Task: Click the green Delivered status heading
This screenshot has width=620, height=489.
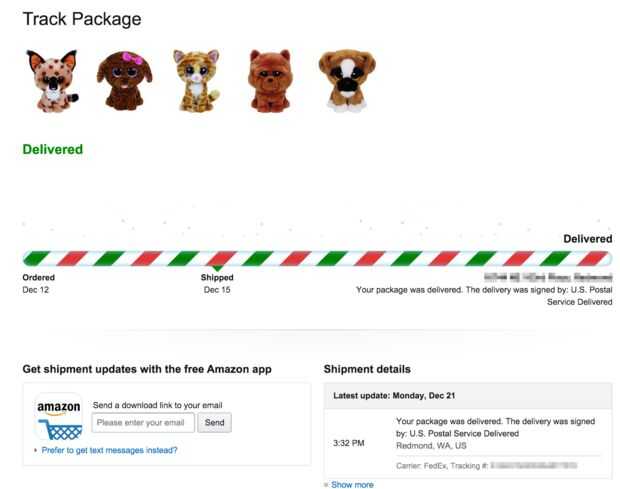Action: point(53,149)
